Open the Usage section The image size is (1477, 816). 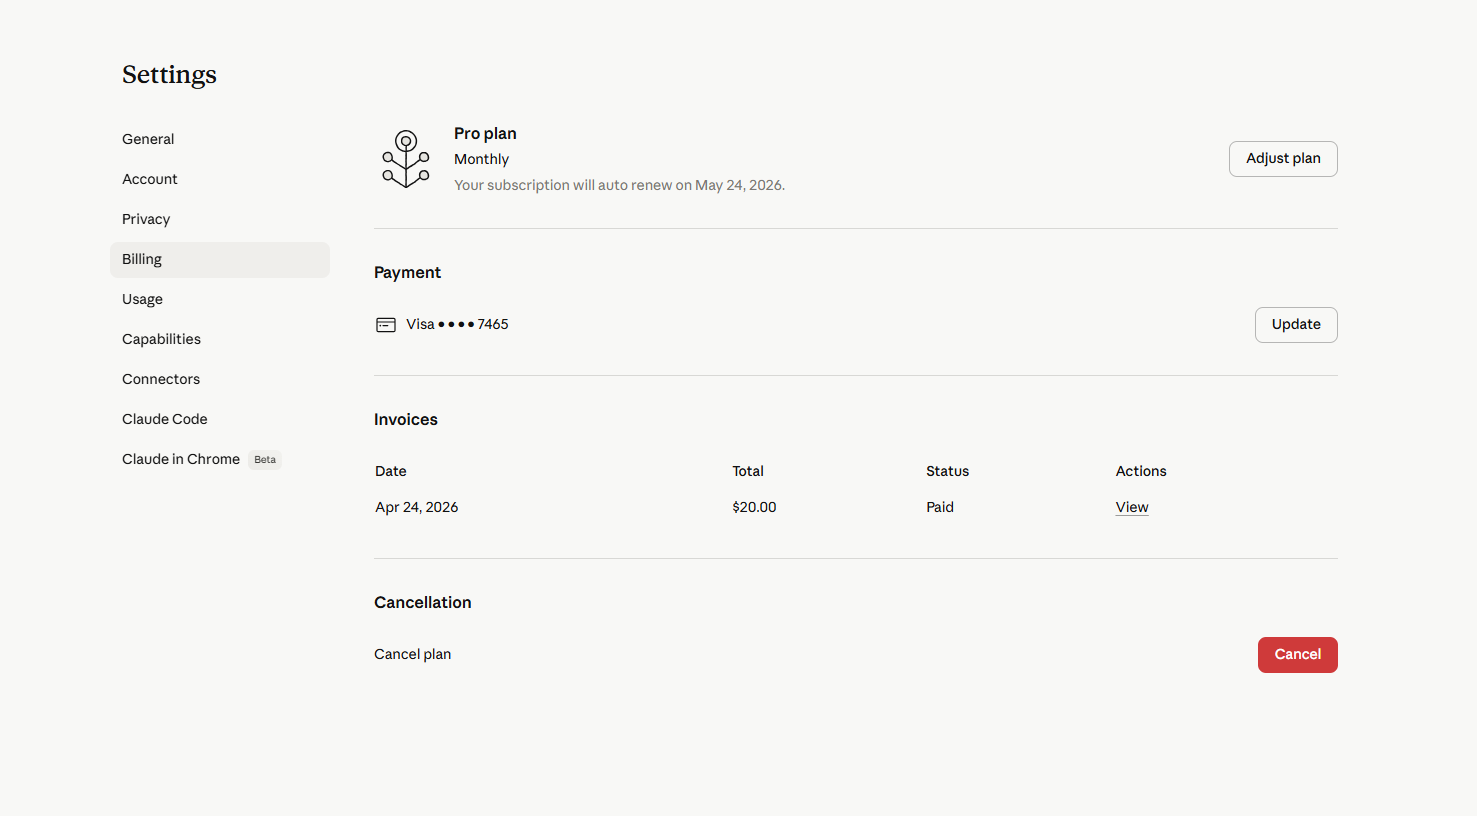pyautogui.click(x=142, y=299)
